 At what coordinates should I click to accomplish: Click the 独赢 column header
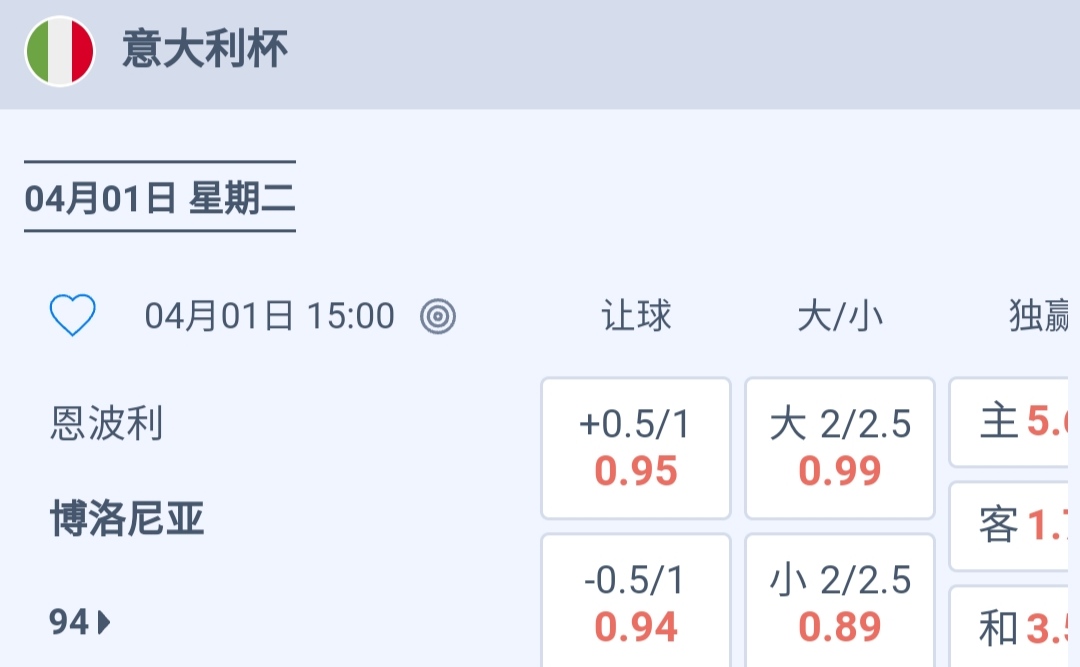tap(1038, 317)
